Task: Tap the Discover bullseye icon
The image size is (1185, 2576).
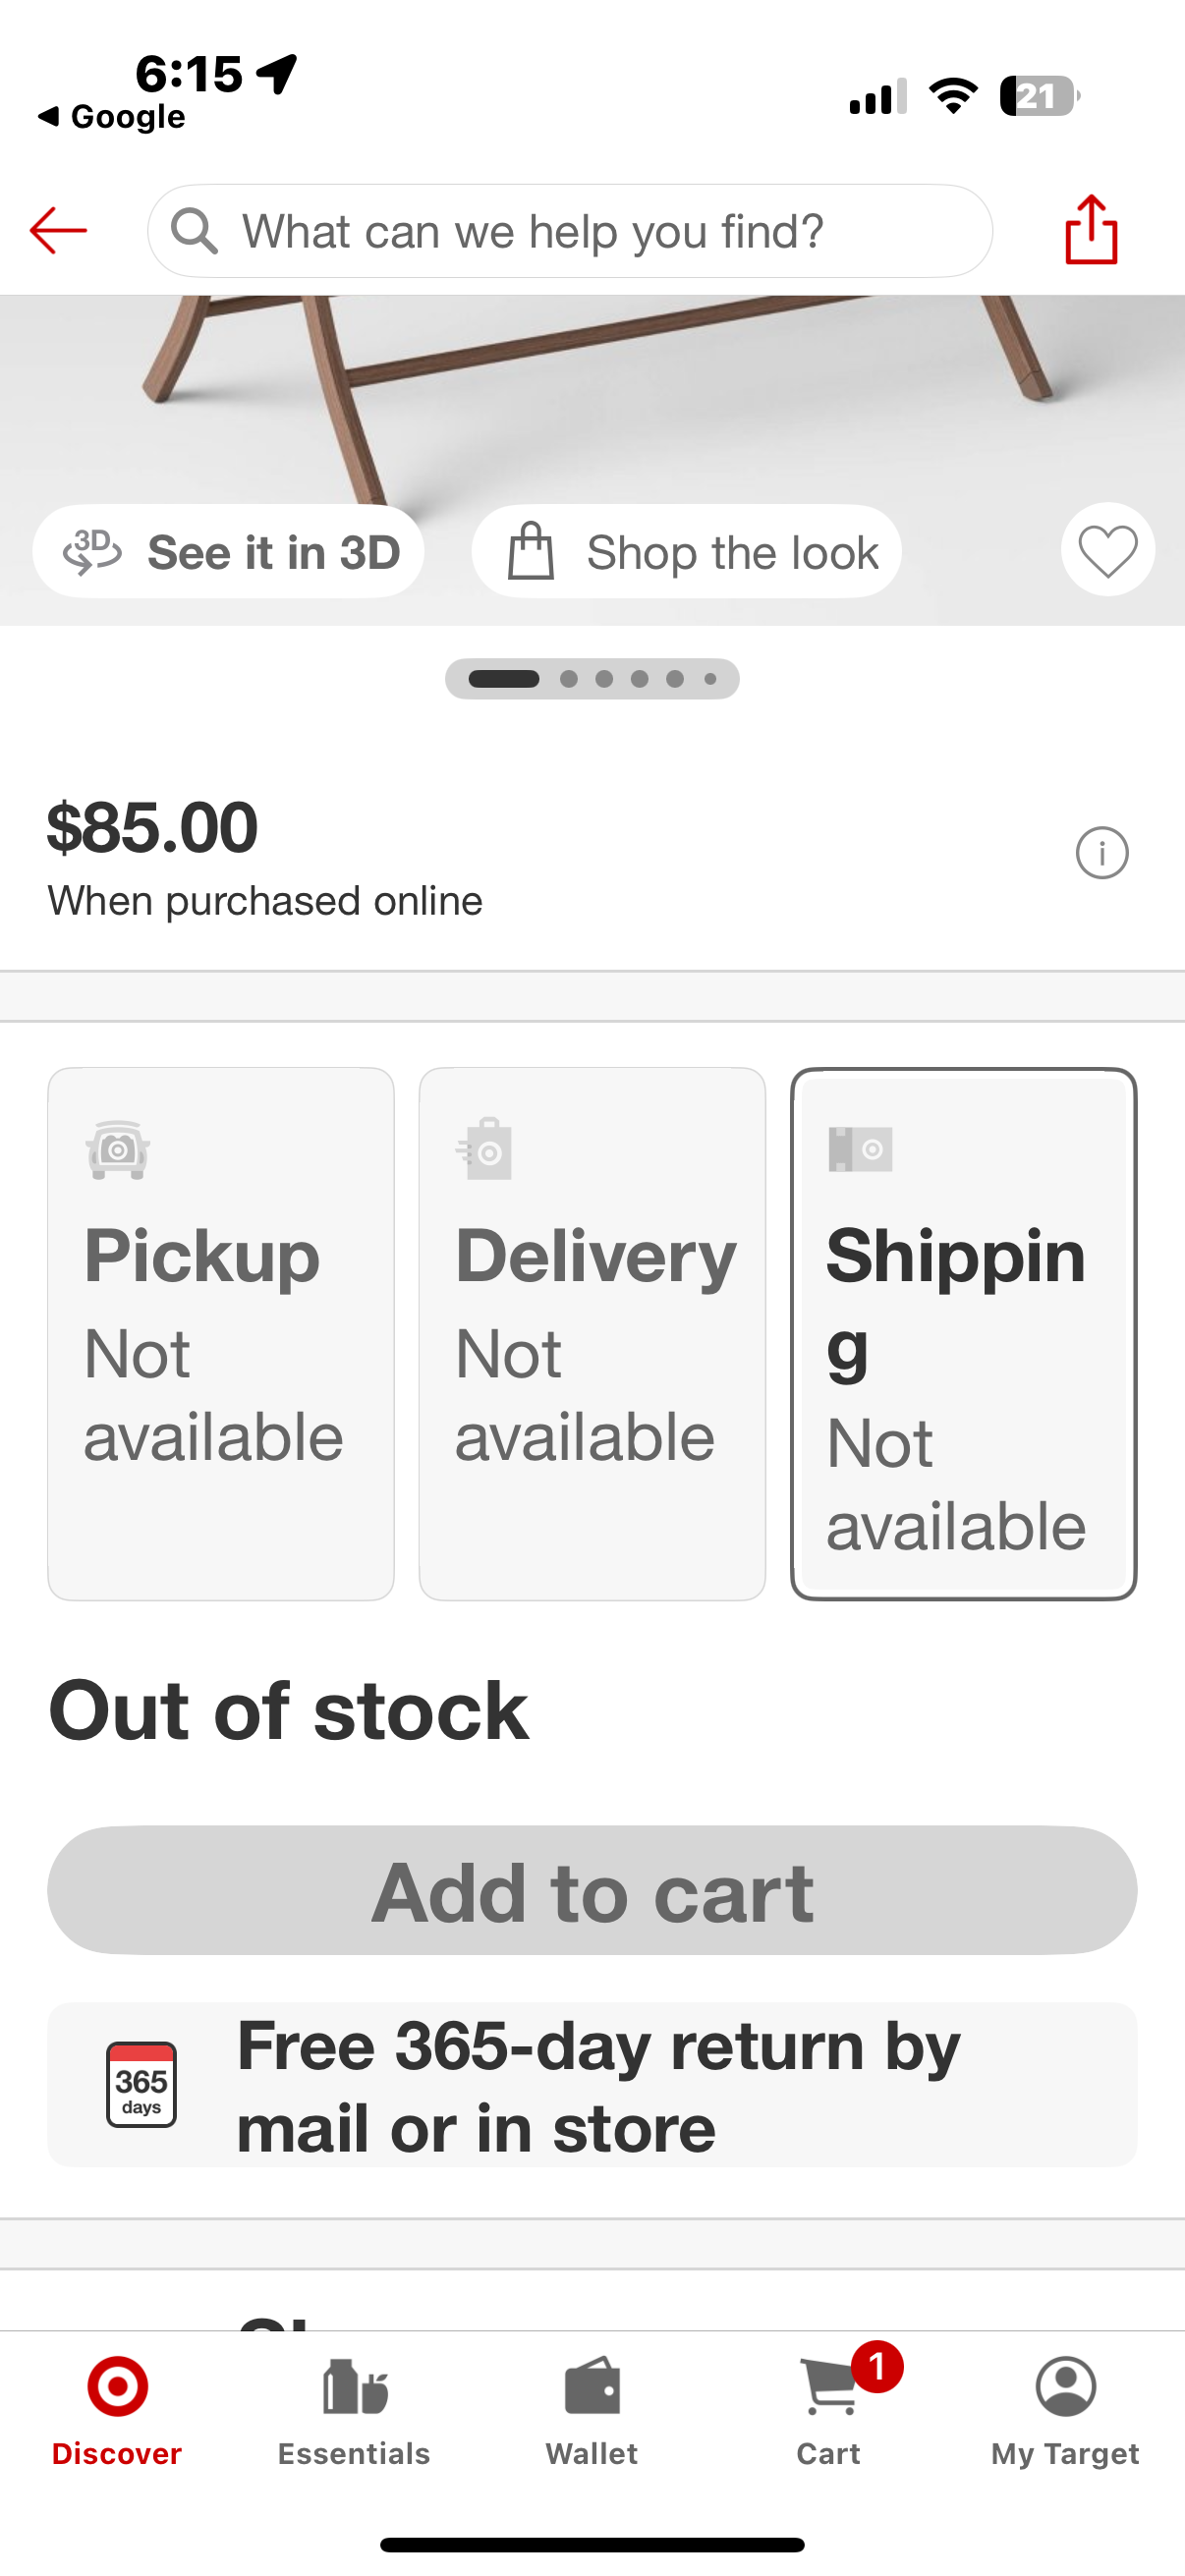Action: tap(118, 2387)
